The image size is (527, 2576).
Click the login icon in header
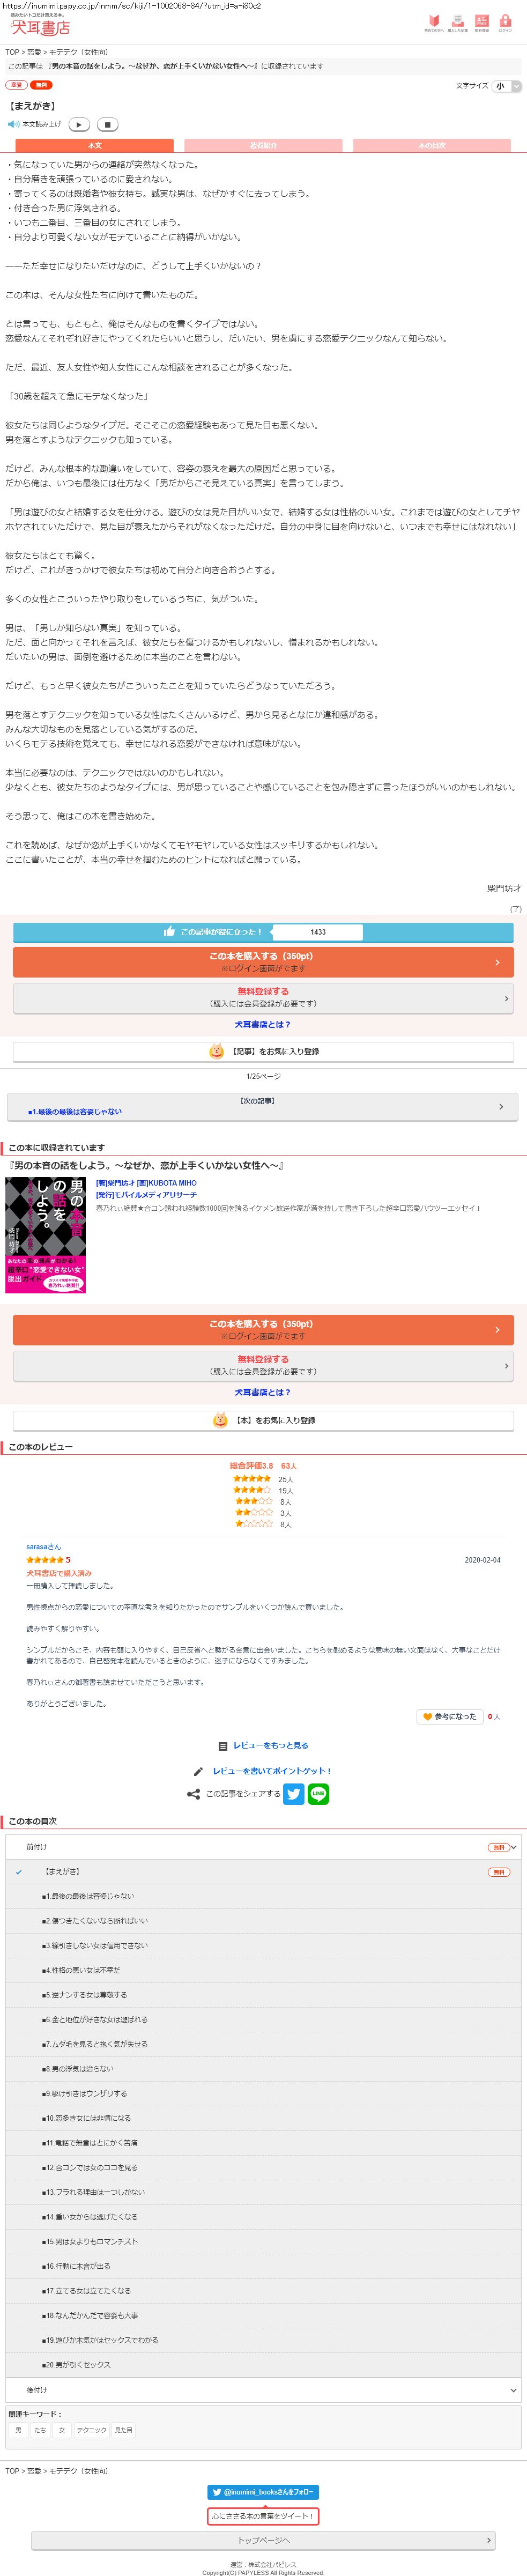(505, 24)
